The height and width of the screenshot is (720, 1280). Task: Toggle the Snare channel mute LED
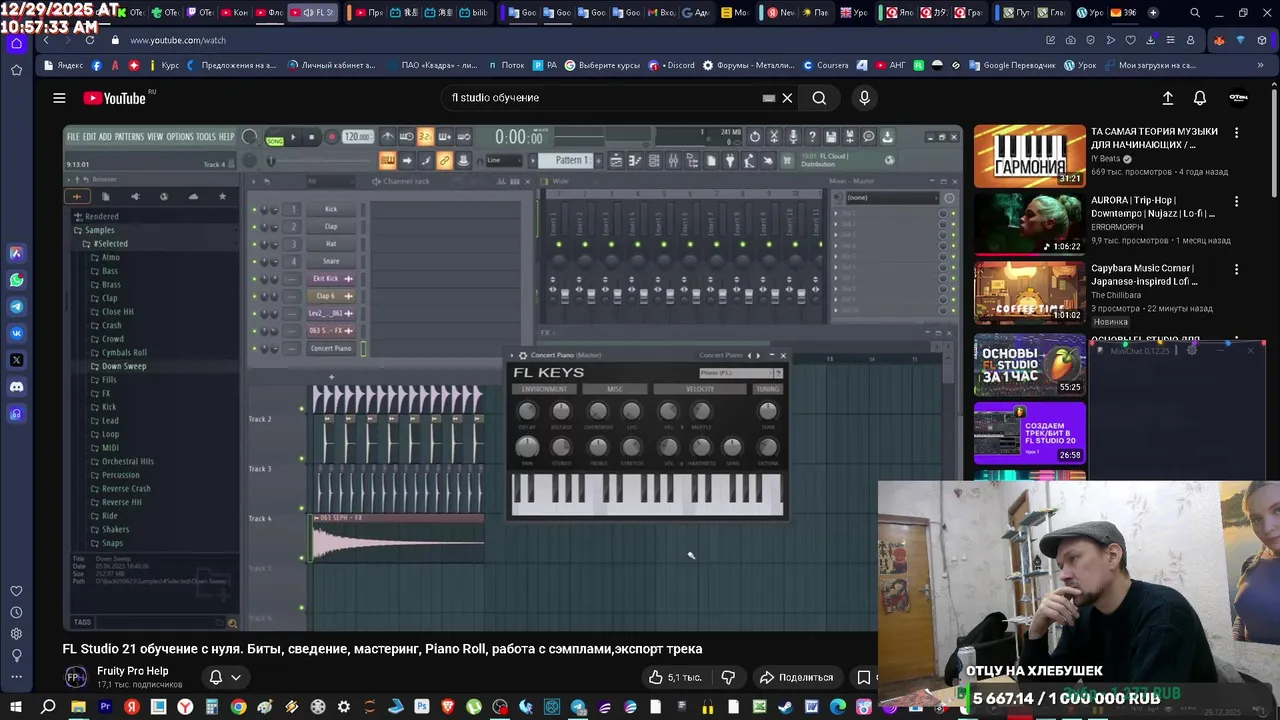click(x=254, y=261)
